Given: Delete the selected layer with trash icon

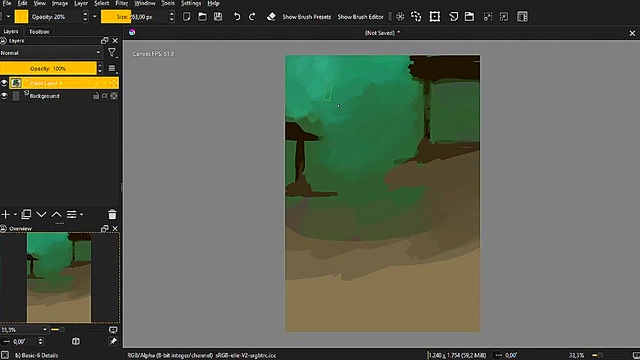Looking at the screenshot, I should pyautogui.click(x=112, y=214).
